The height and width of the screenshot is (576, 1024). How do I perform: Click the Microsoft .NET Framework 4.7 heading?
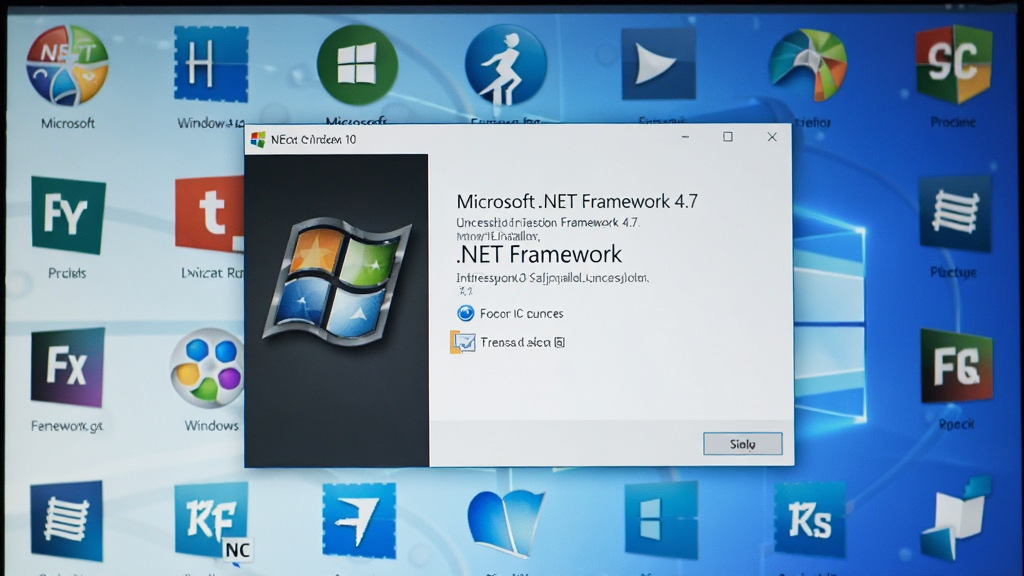pyautogui.click(x=577, y=201)
